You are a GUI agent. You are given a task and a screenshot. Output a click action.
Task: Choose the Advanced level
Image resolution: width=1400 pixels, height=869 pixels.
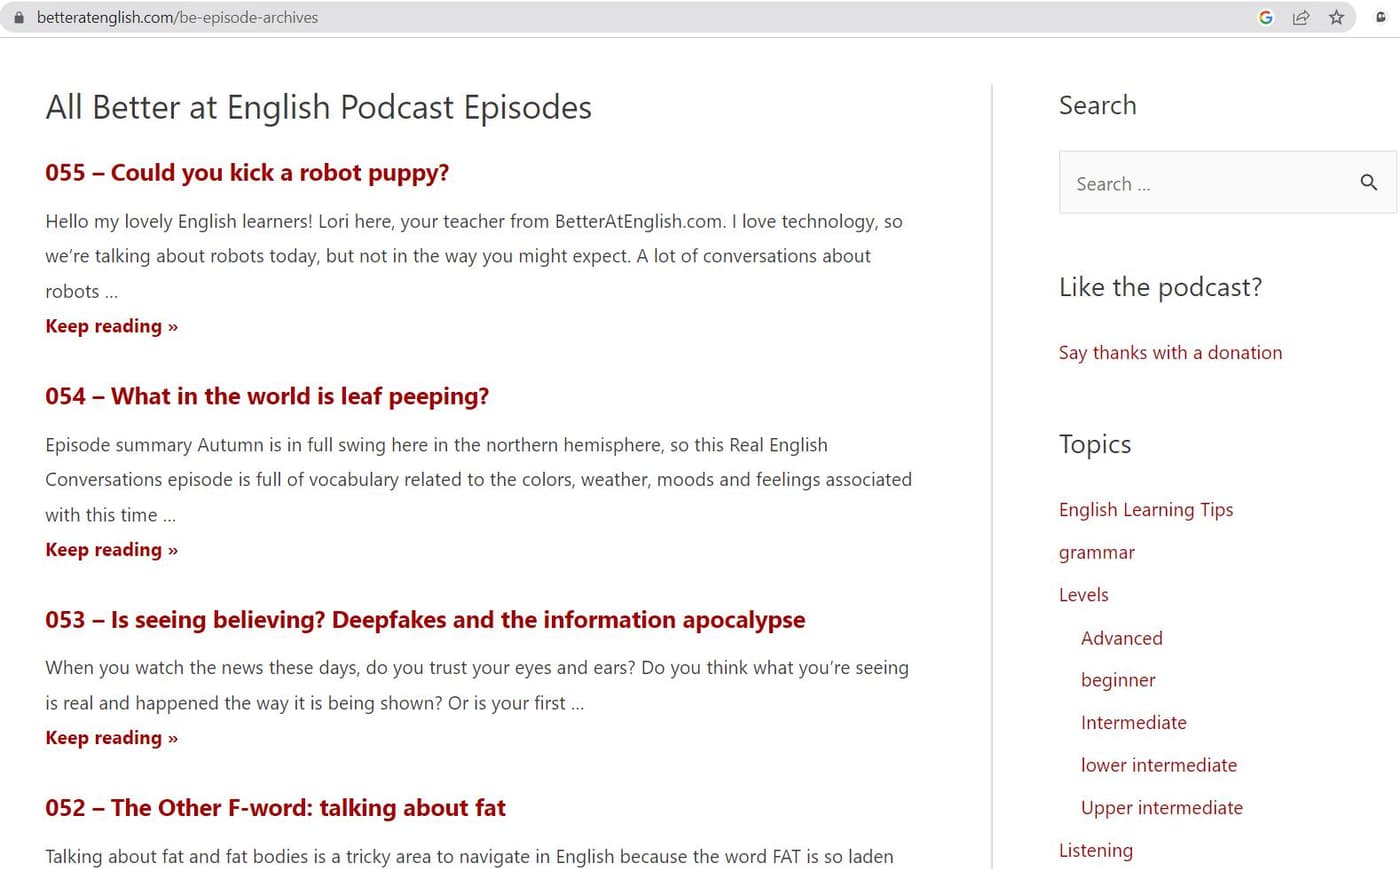pyautogui.click(x=1122, y=638)
